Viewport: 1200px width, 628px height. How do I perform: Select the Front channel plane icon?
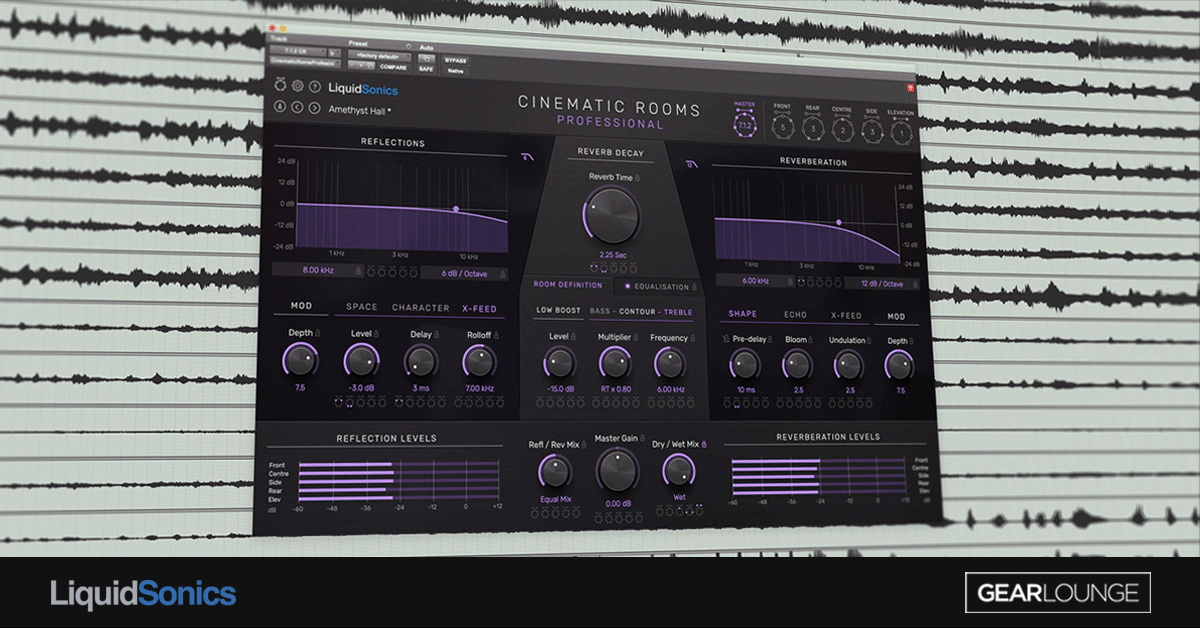click(x=782, y=127)
